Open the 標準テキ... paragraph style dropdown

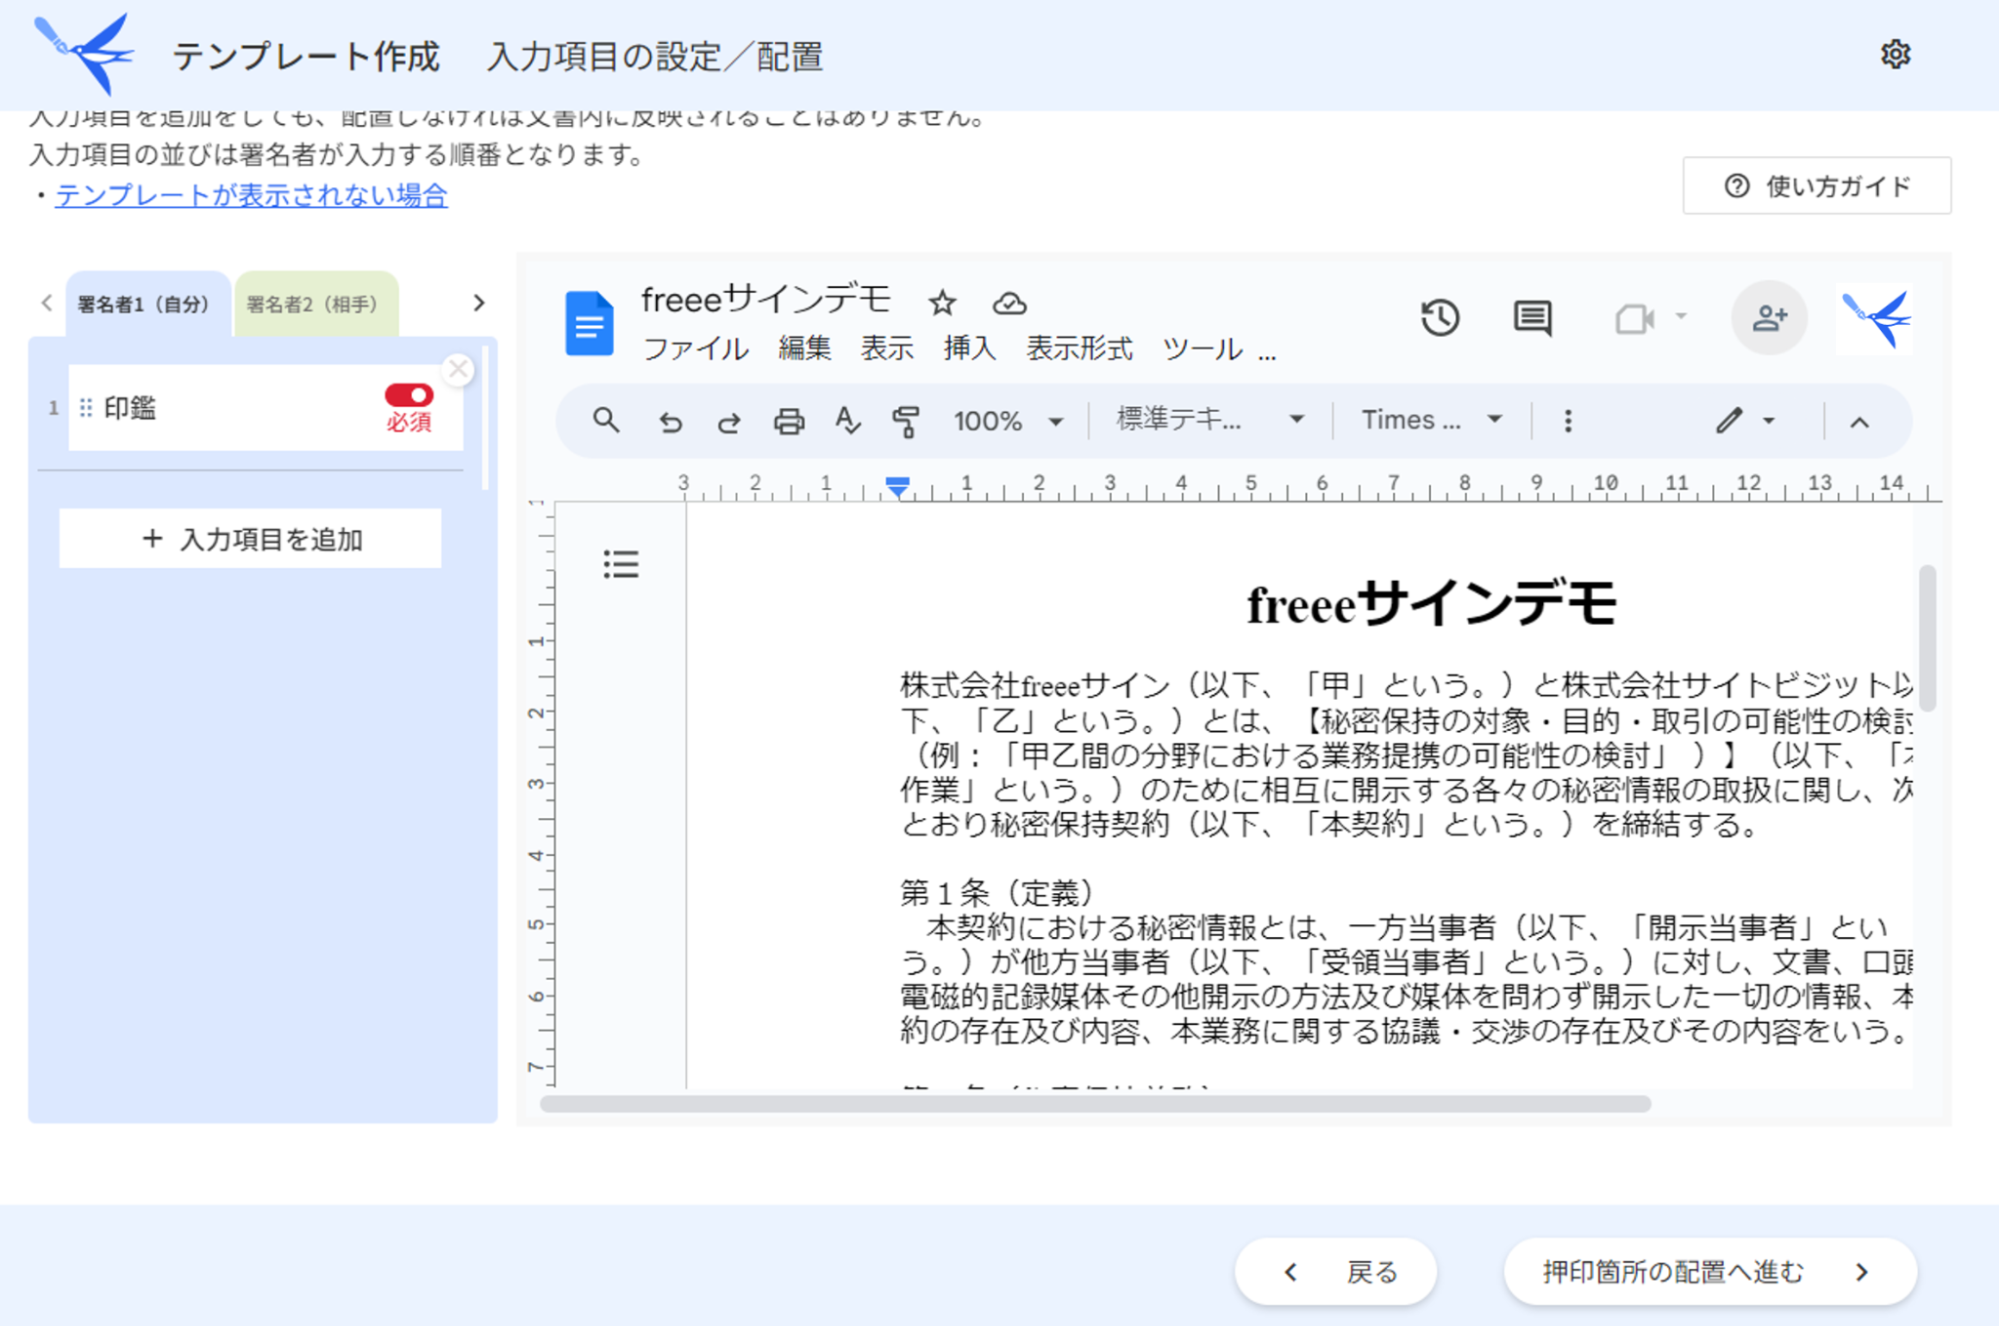coord(1210,420)
